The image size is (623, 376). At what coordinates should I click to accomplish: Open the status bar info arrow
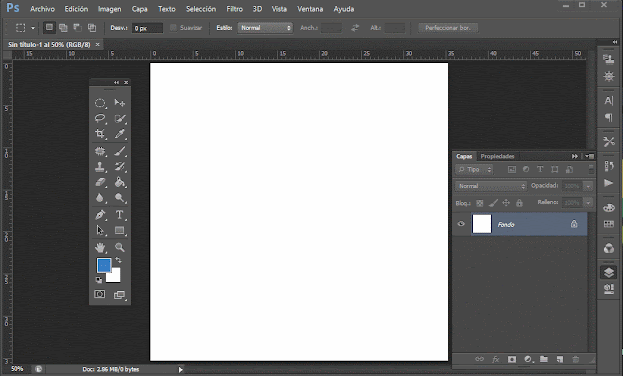(180, 370)
